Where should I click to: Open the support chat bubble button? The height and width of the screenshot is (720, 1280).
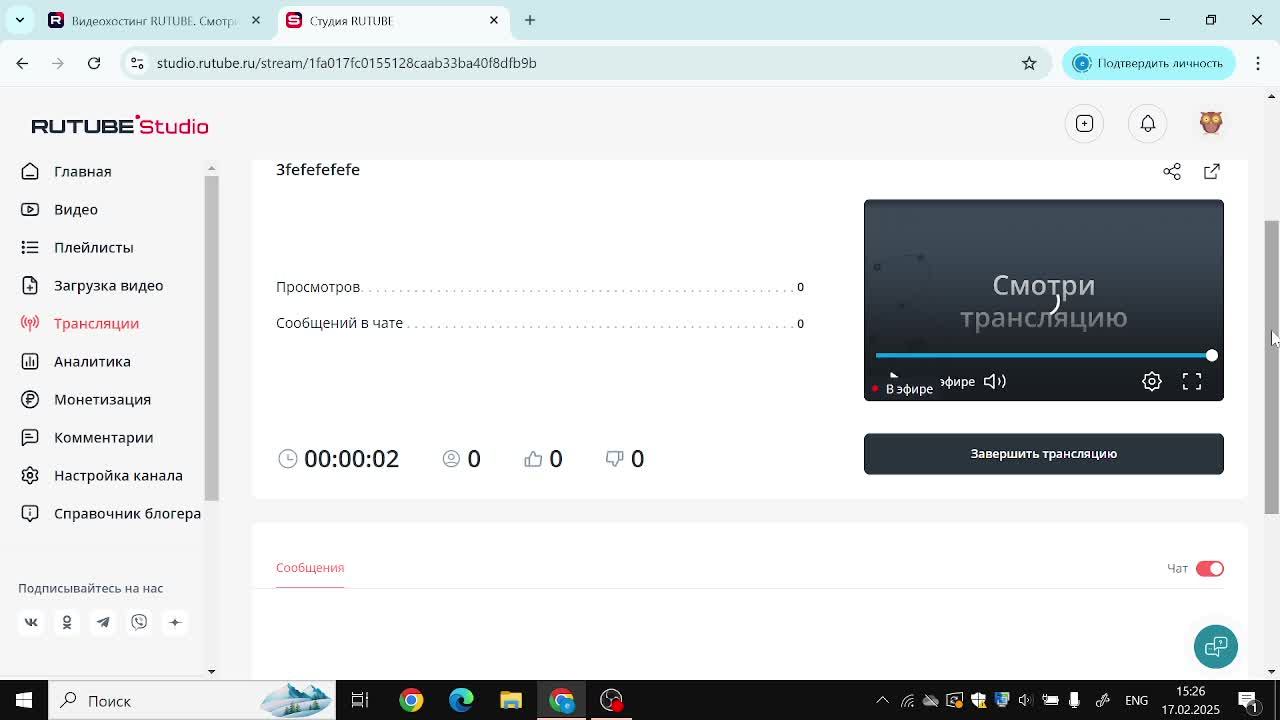tap(1216, 646)
